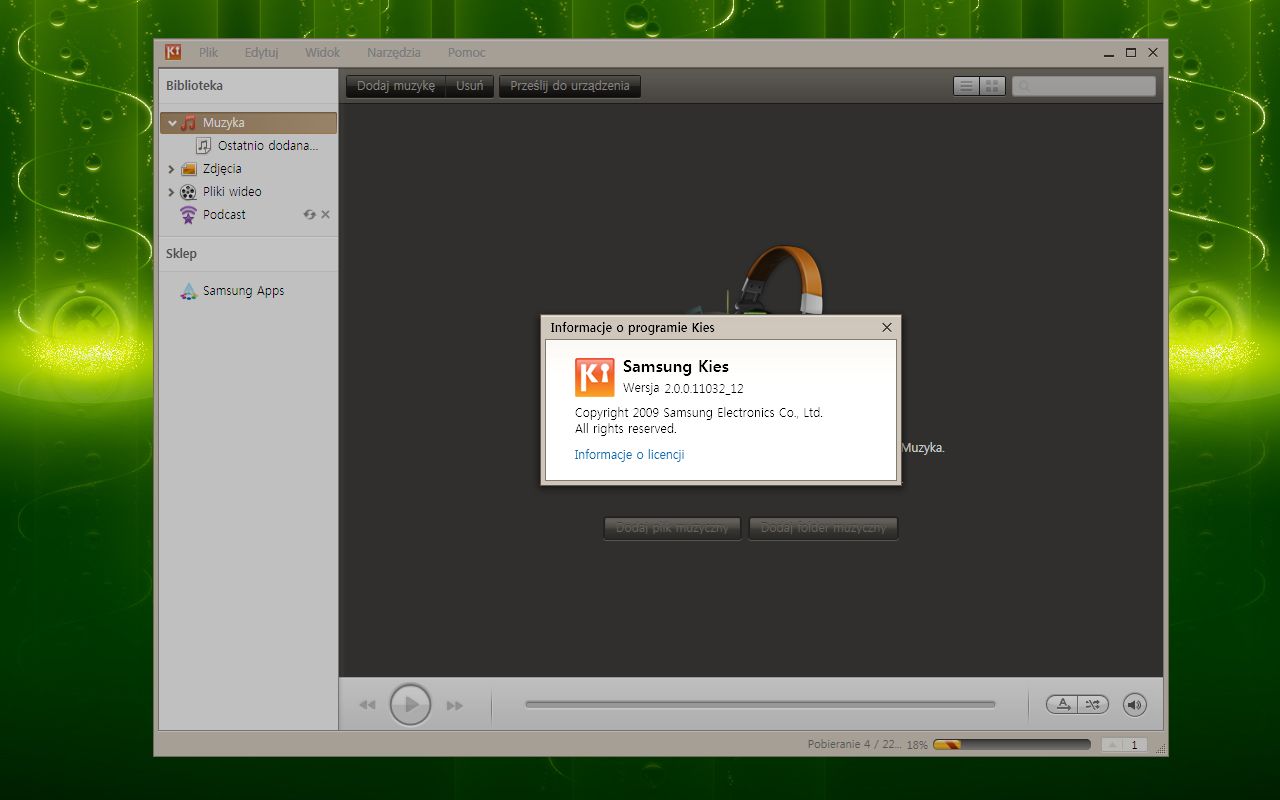Image resolution: width=1280 pixels, height=800 pixels.
Task: Click the Usuń button
Action: point(470,86)
